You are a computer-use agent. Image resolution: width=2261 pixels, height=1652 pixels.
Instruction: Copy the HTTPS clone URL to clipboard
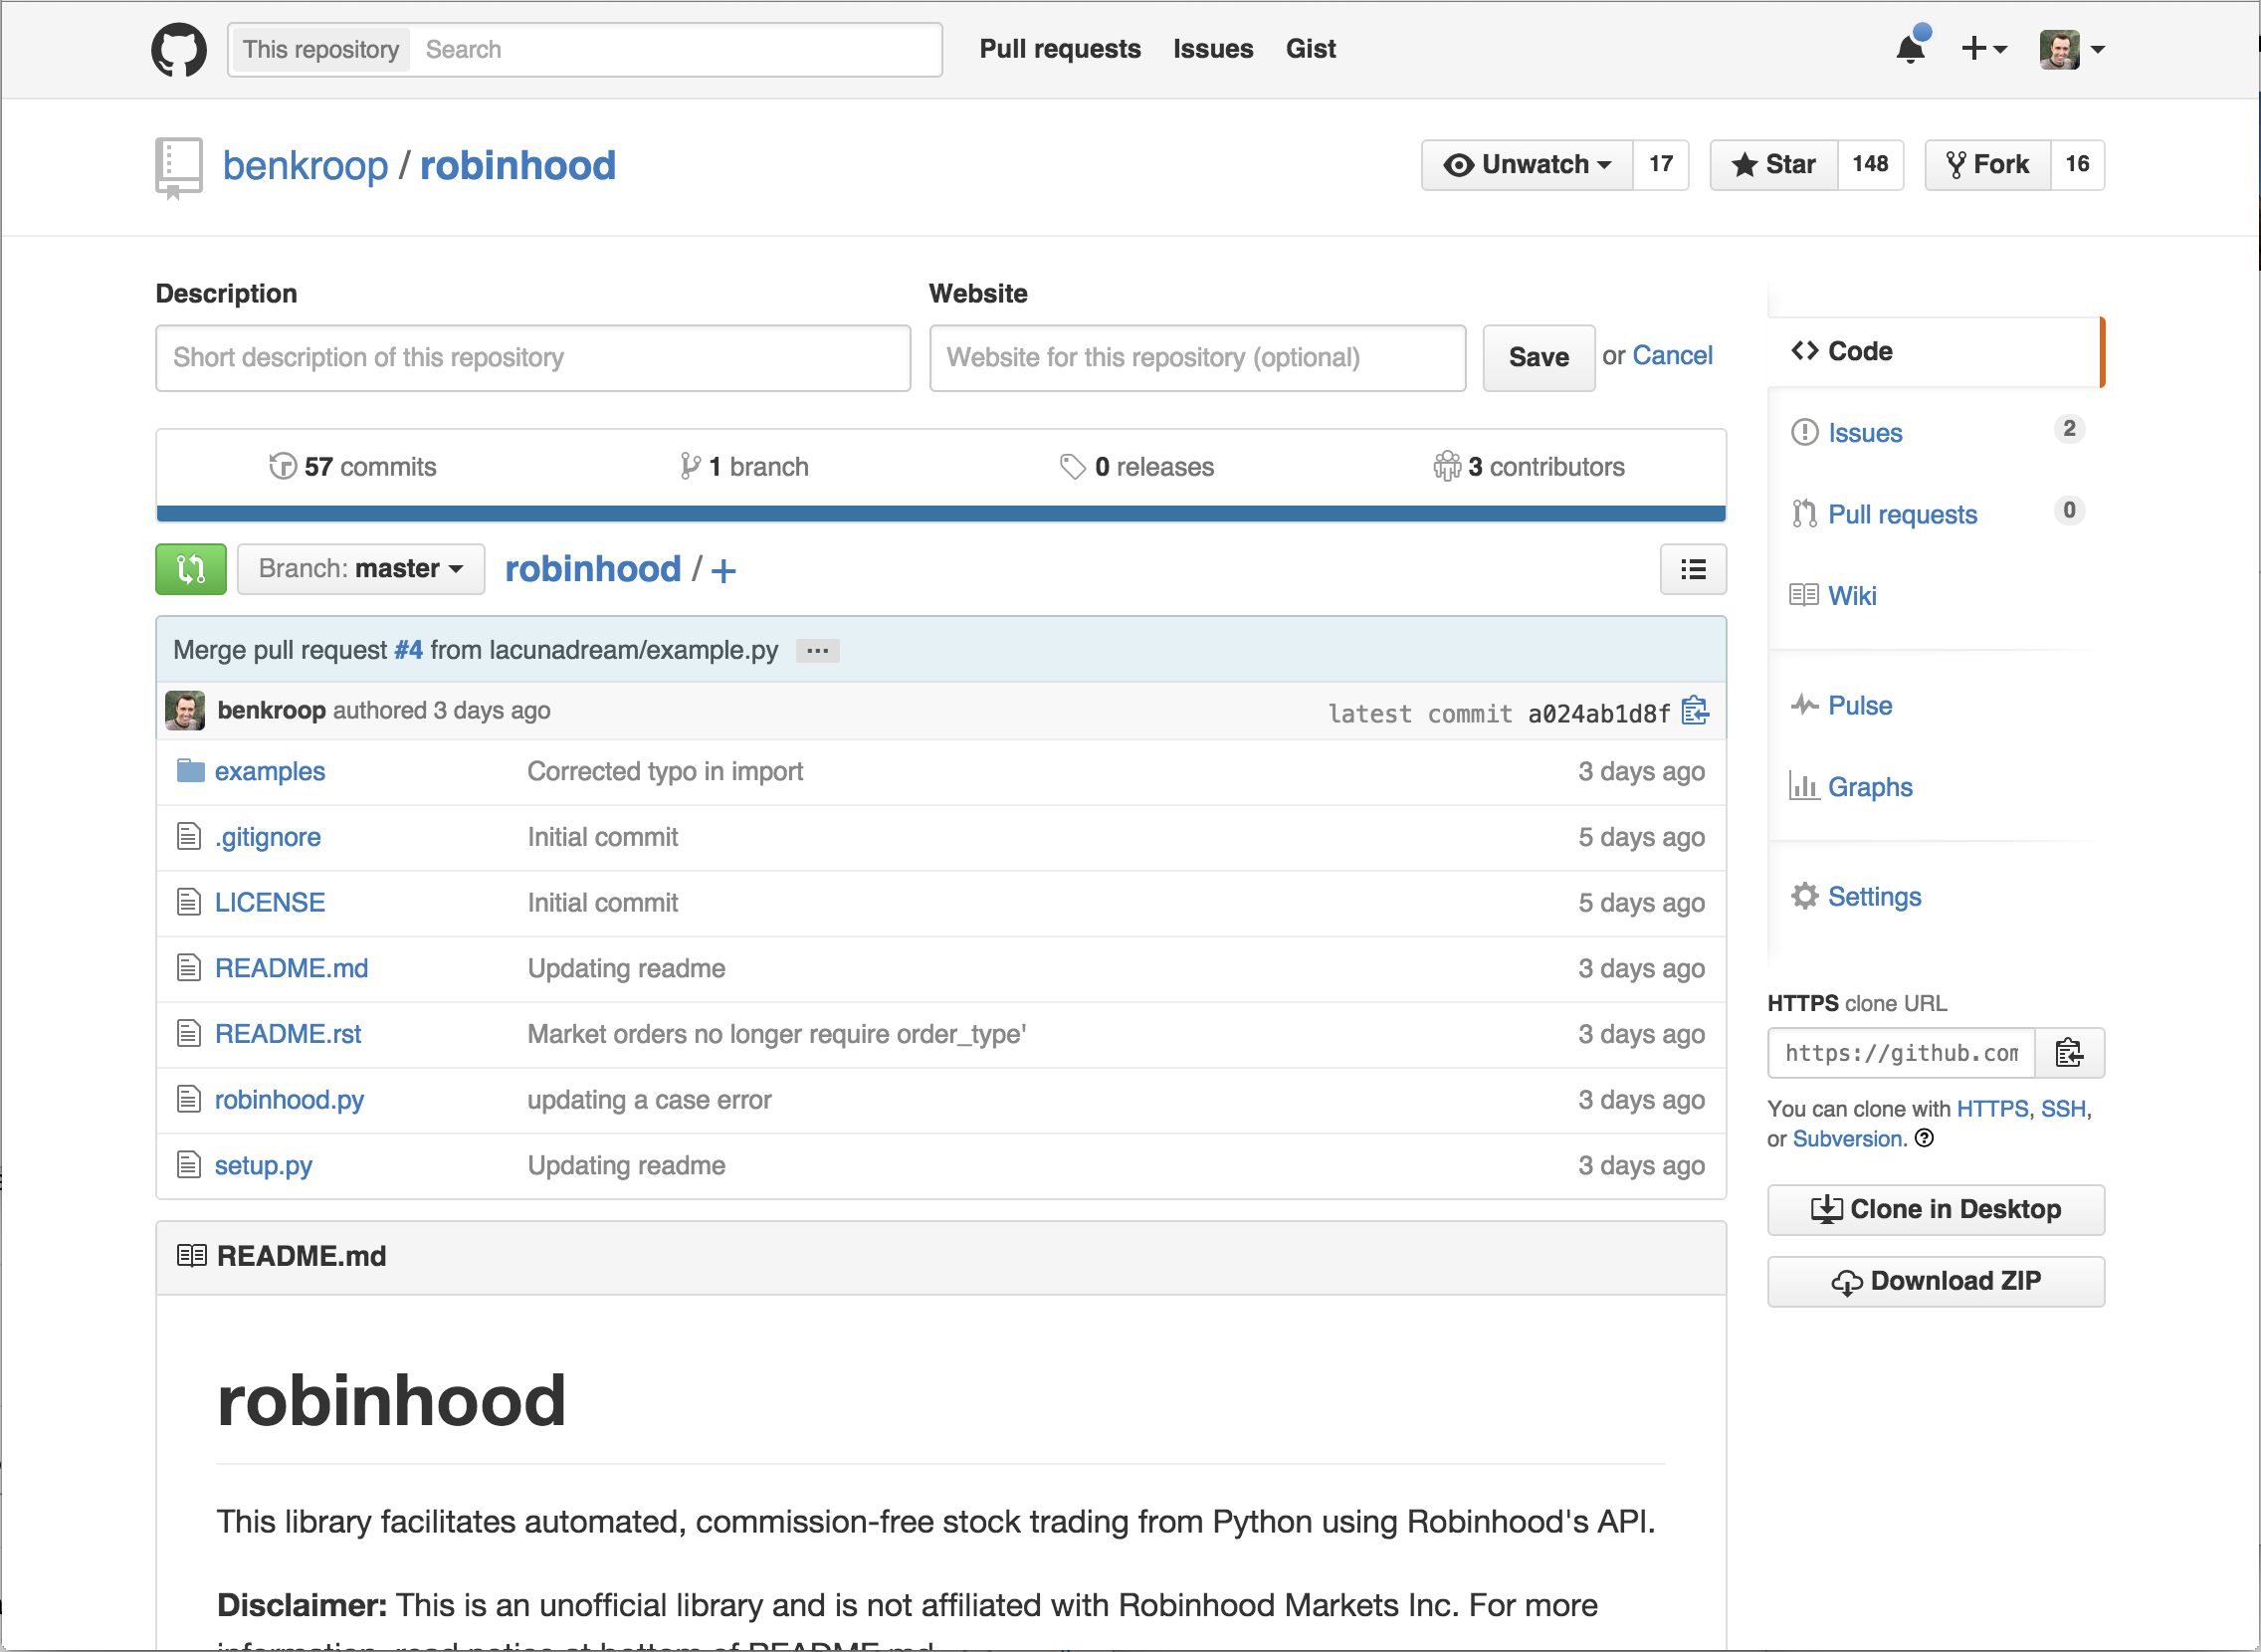2069,1053
